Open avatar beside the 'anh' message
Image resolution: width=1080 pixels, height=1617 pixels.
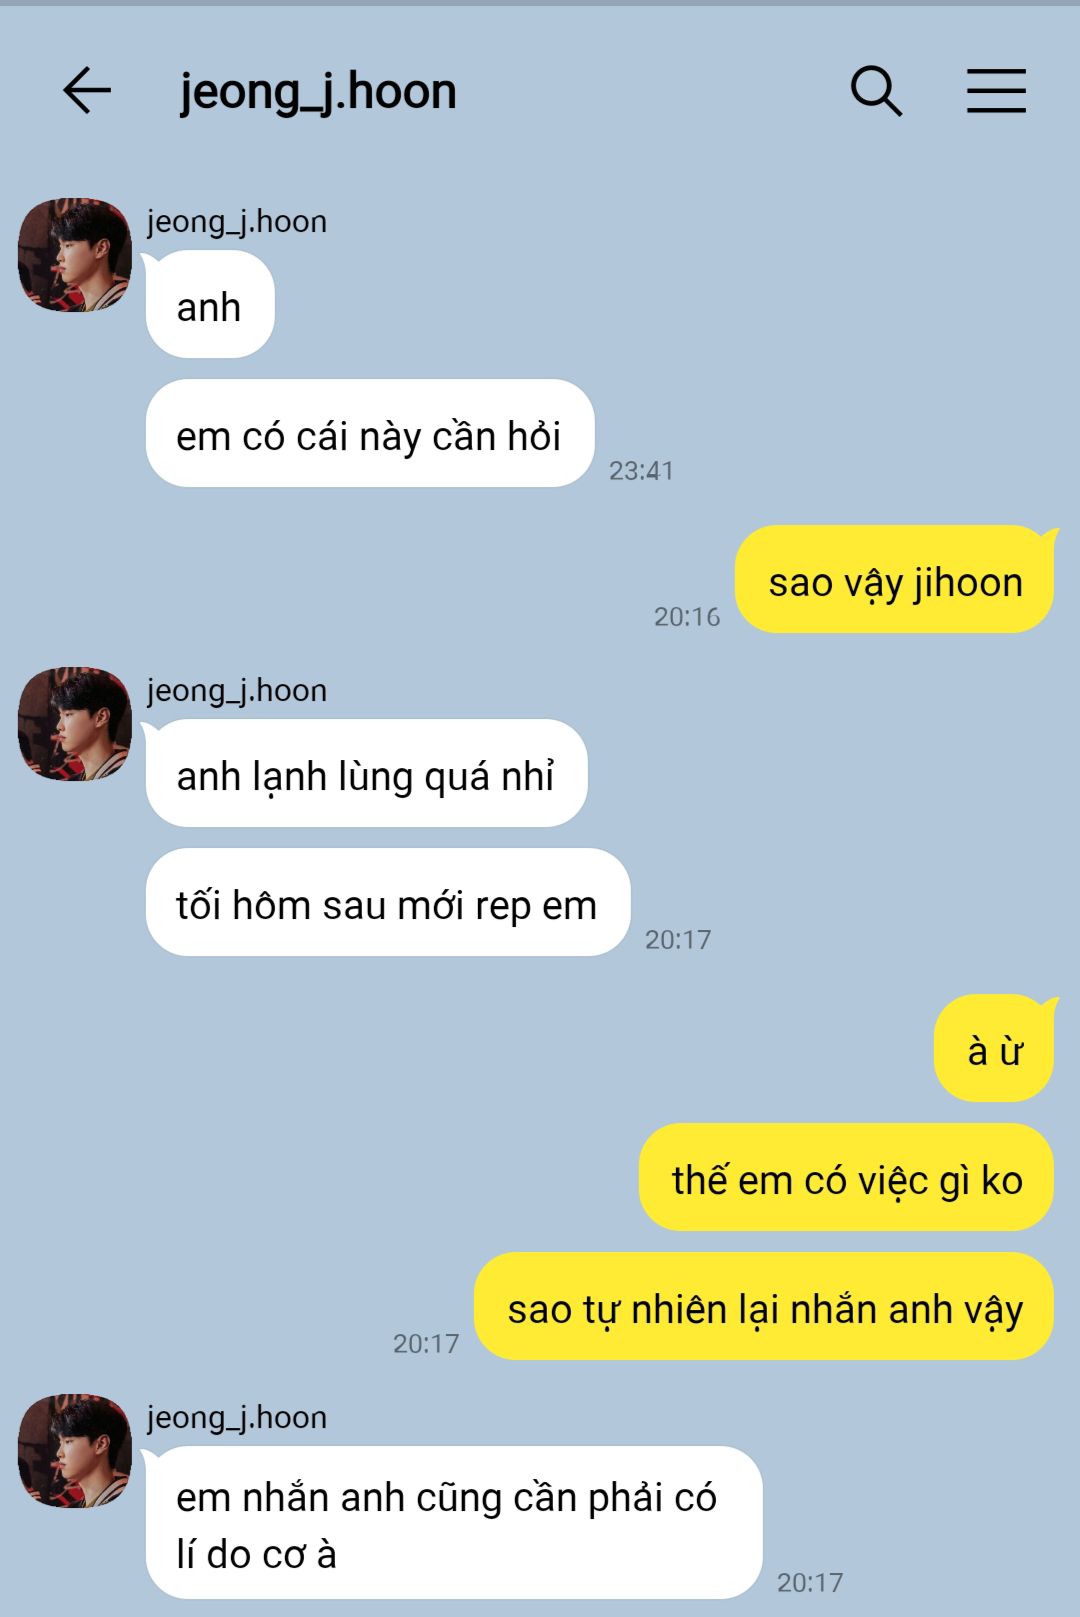(75, 254)
